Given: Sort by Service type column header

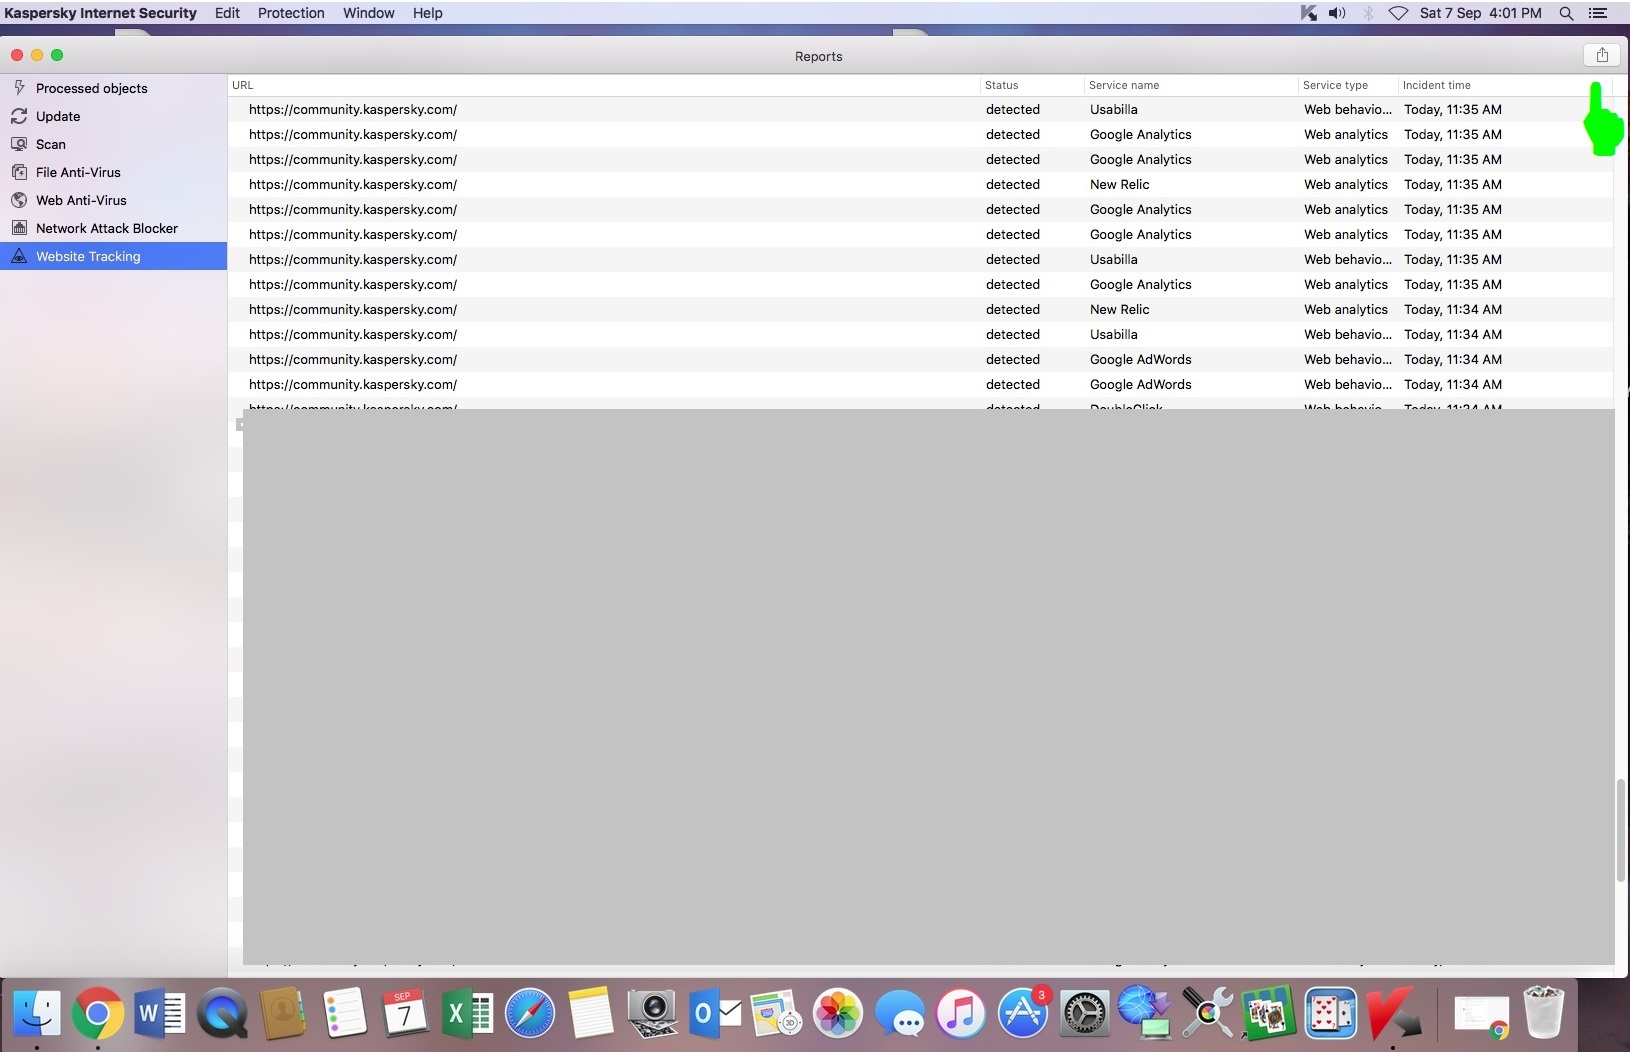Looking at the screenshot, I should [x=1348, y=85].
